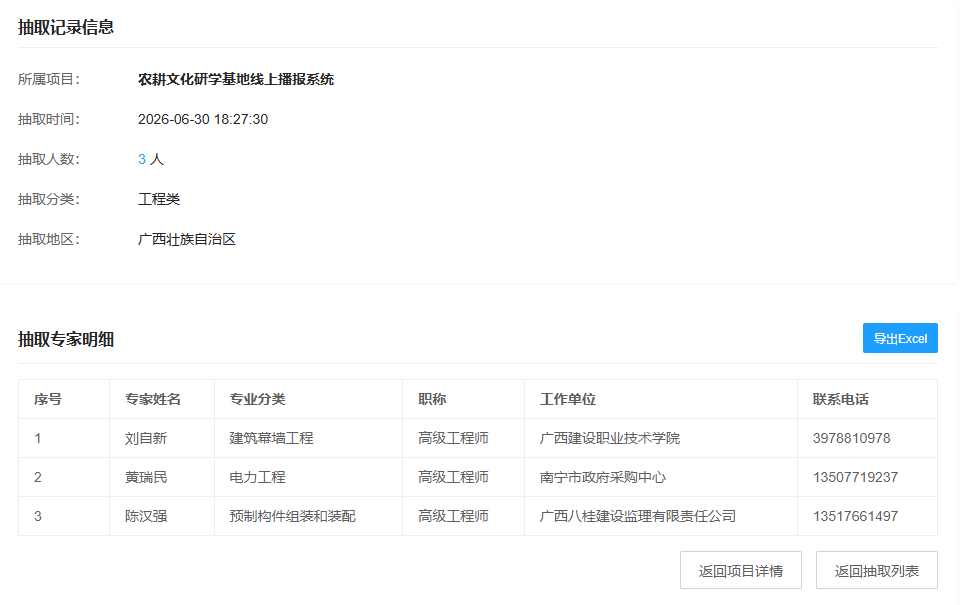Select expert name 陈汉强
Screen dimensions: 961x605
click(146, 516)
